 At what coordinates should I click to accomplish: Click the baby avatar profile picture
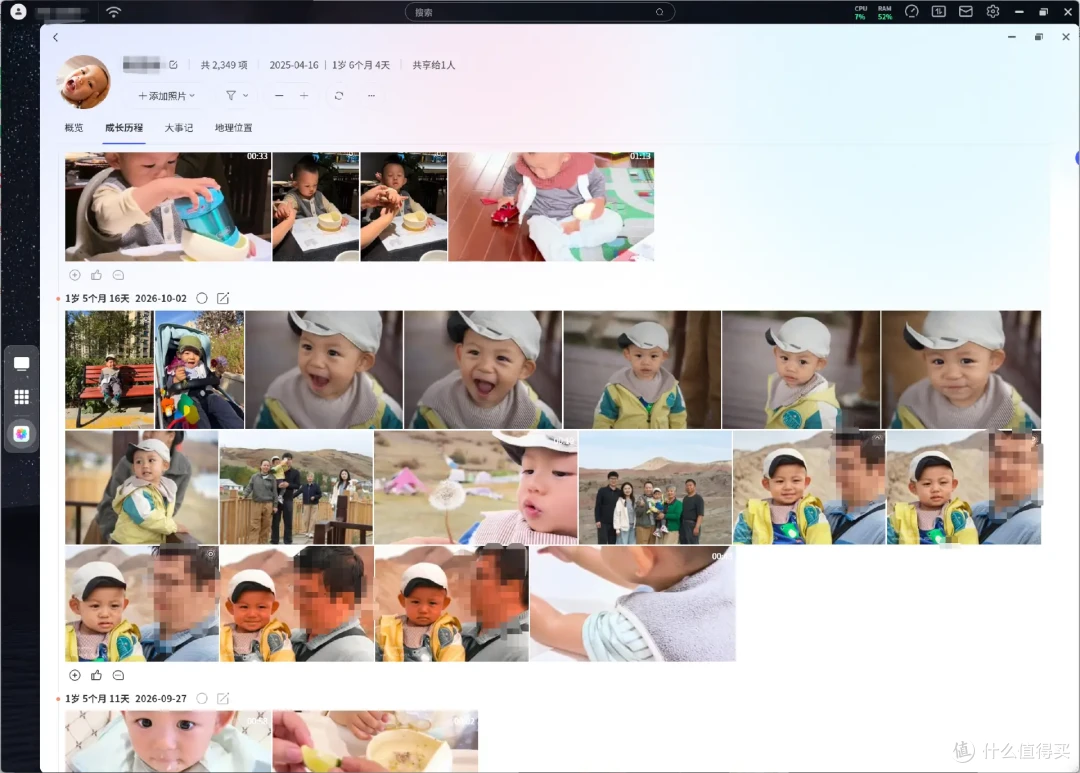[84, 82]
